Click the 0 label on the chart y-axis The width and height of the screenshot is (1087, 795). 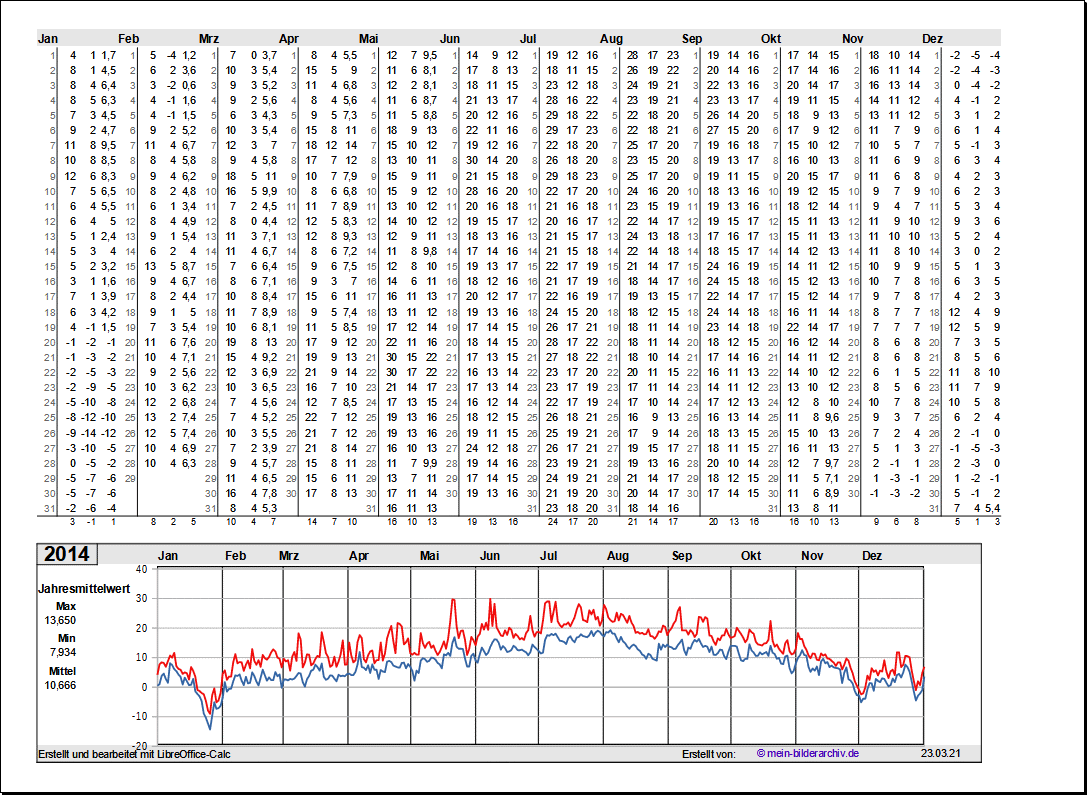tap(144, 687)
